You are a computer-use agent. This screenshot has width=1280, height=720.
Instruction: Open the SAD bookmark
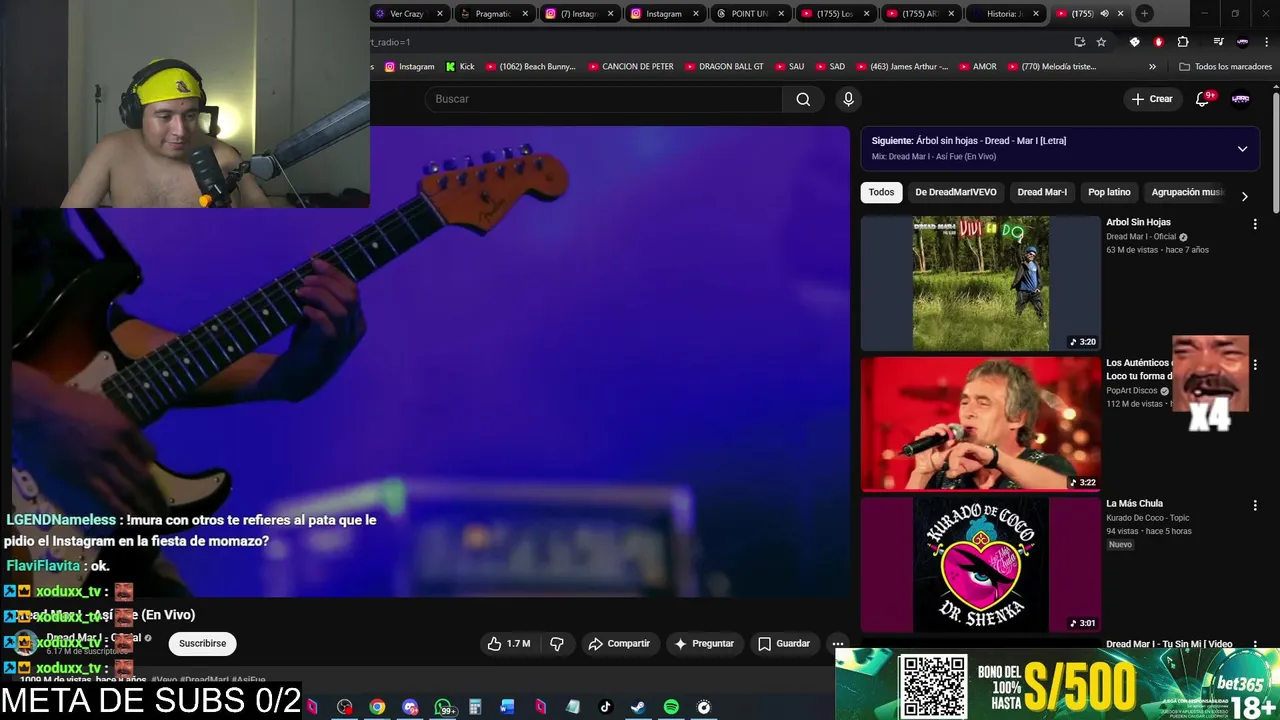tap(830, 66)
